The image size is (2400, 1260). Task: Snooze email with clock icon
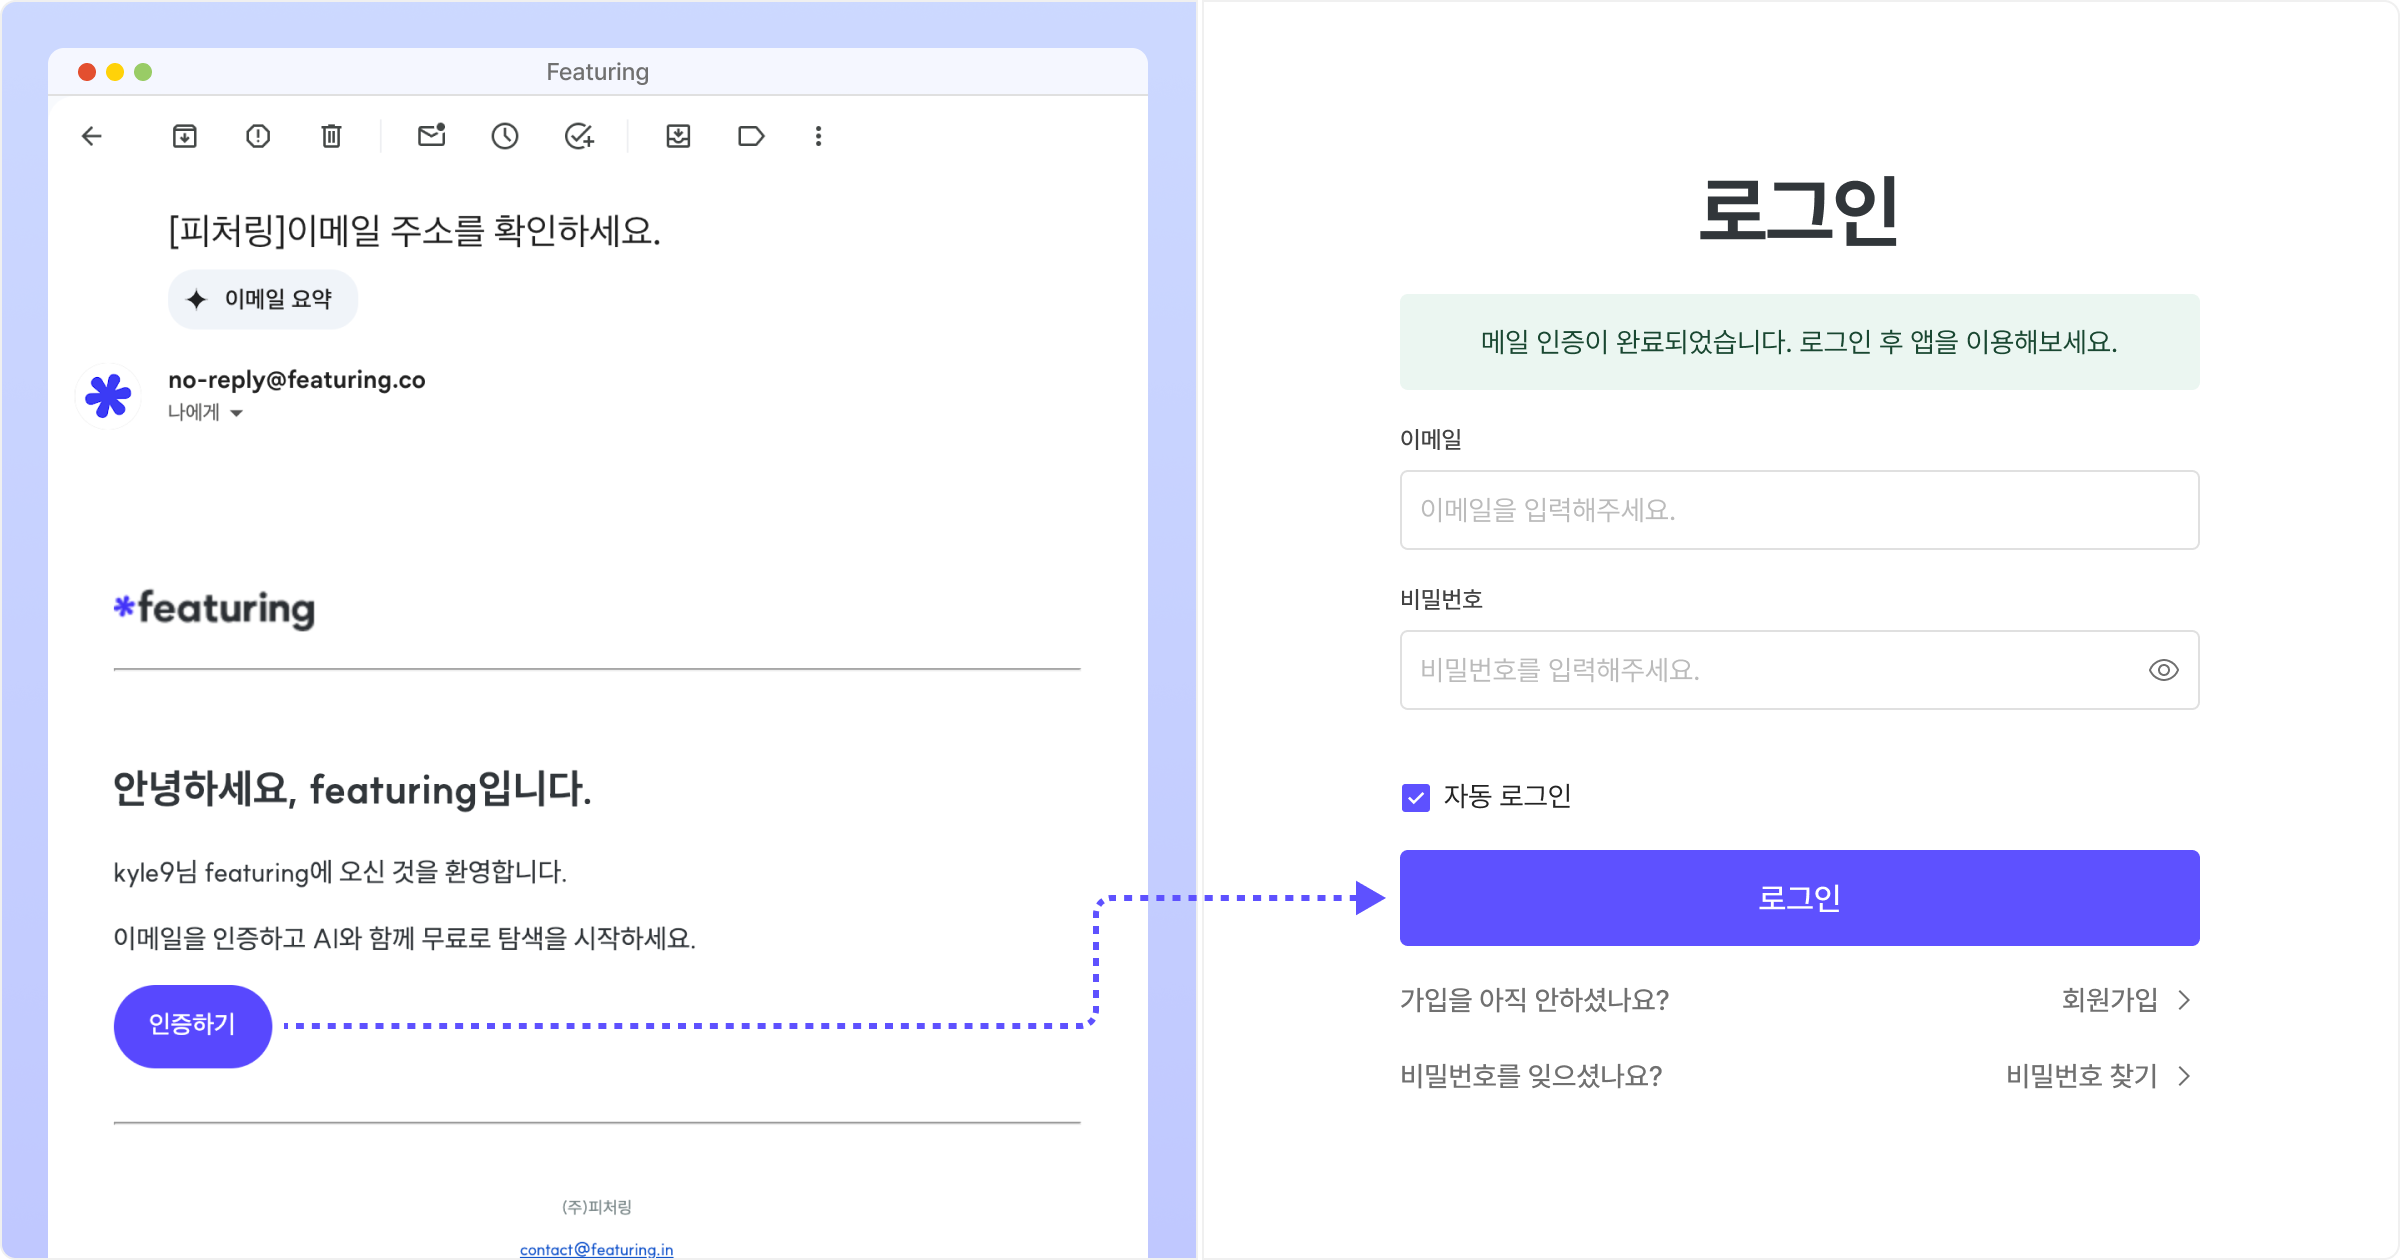[505, 136]
